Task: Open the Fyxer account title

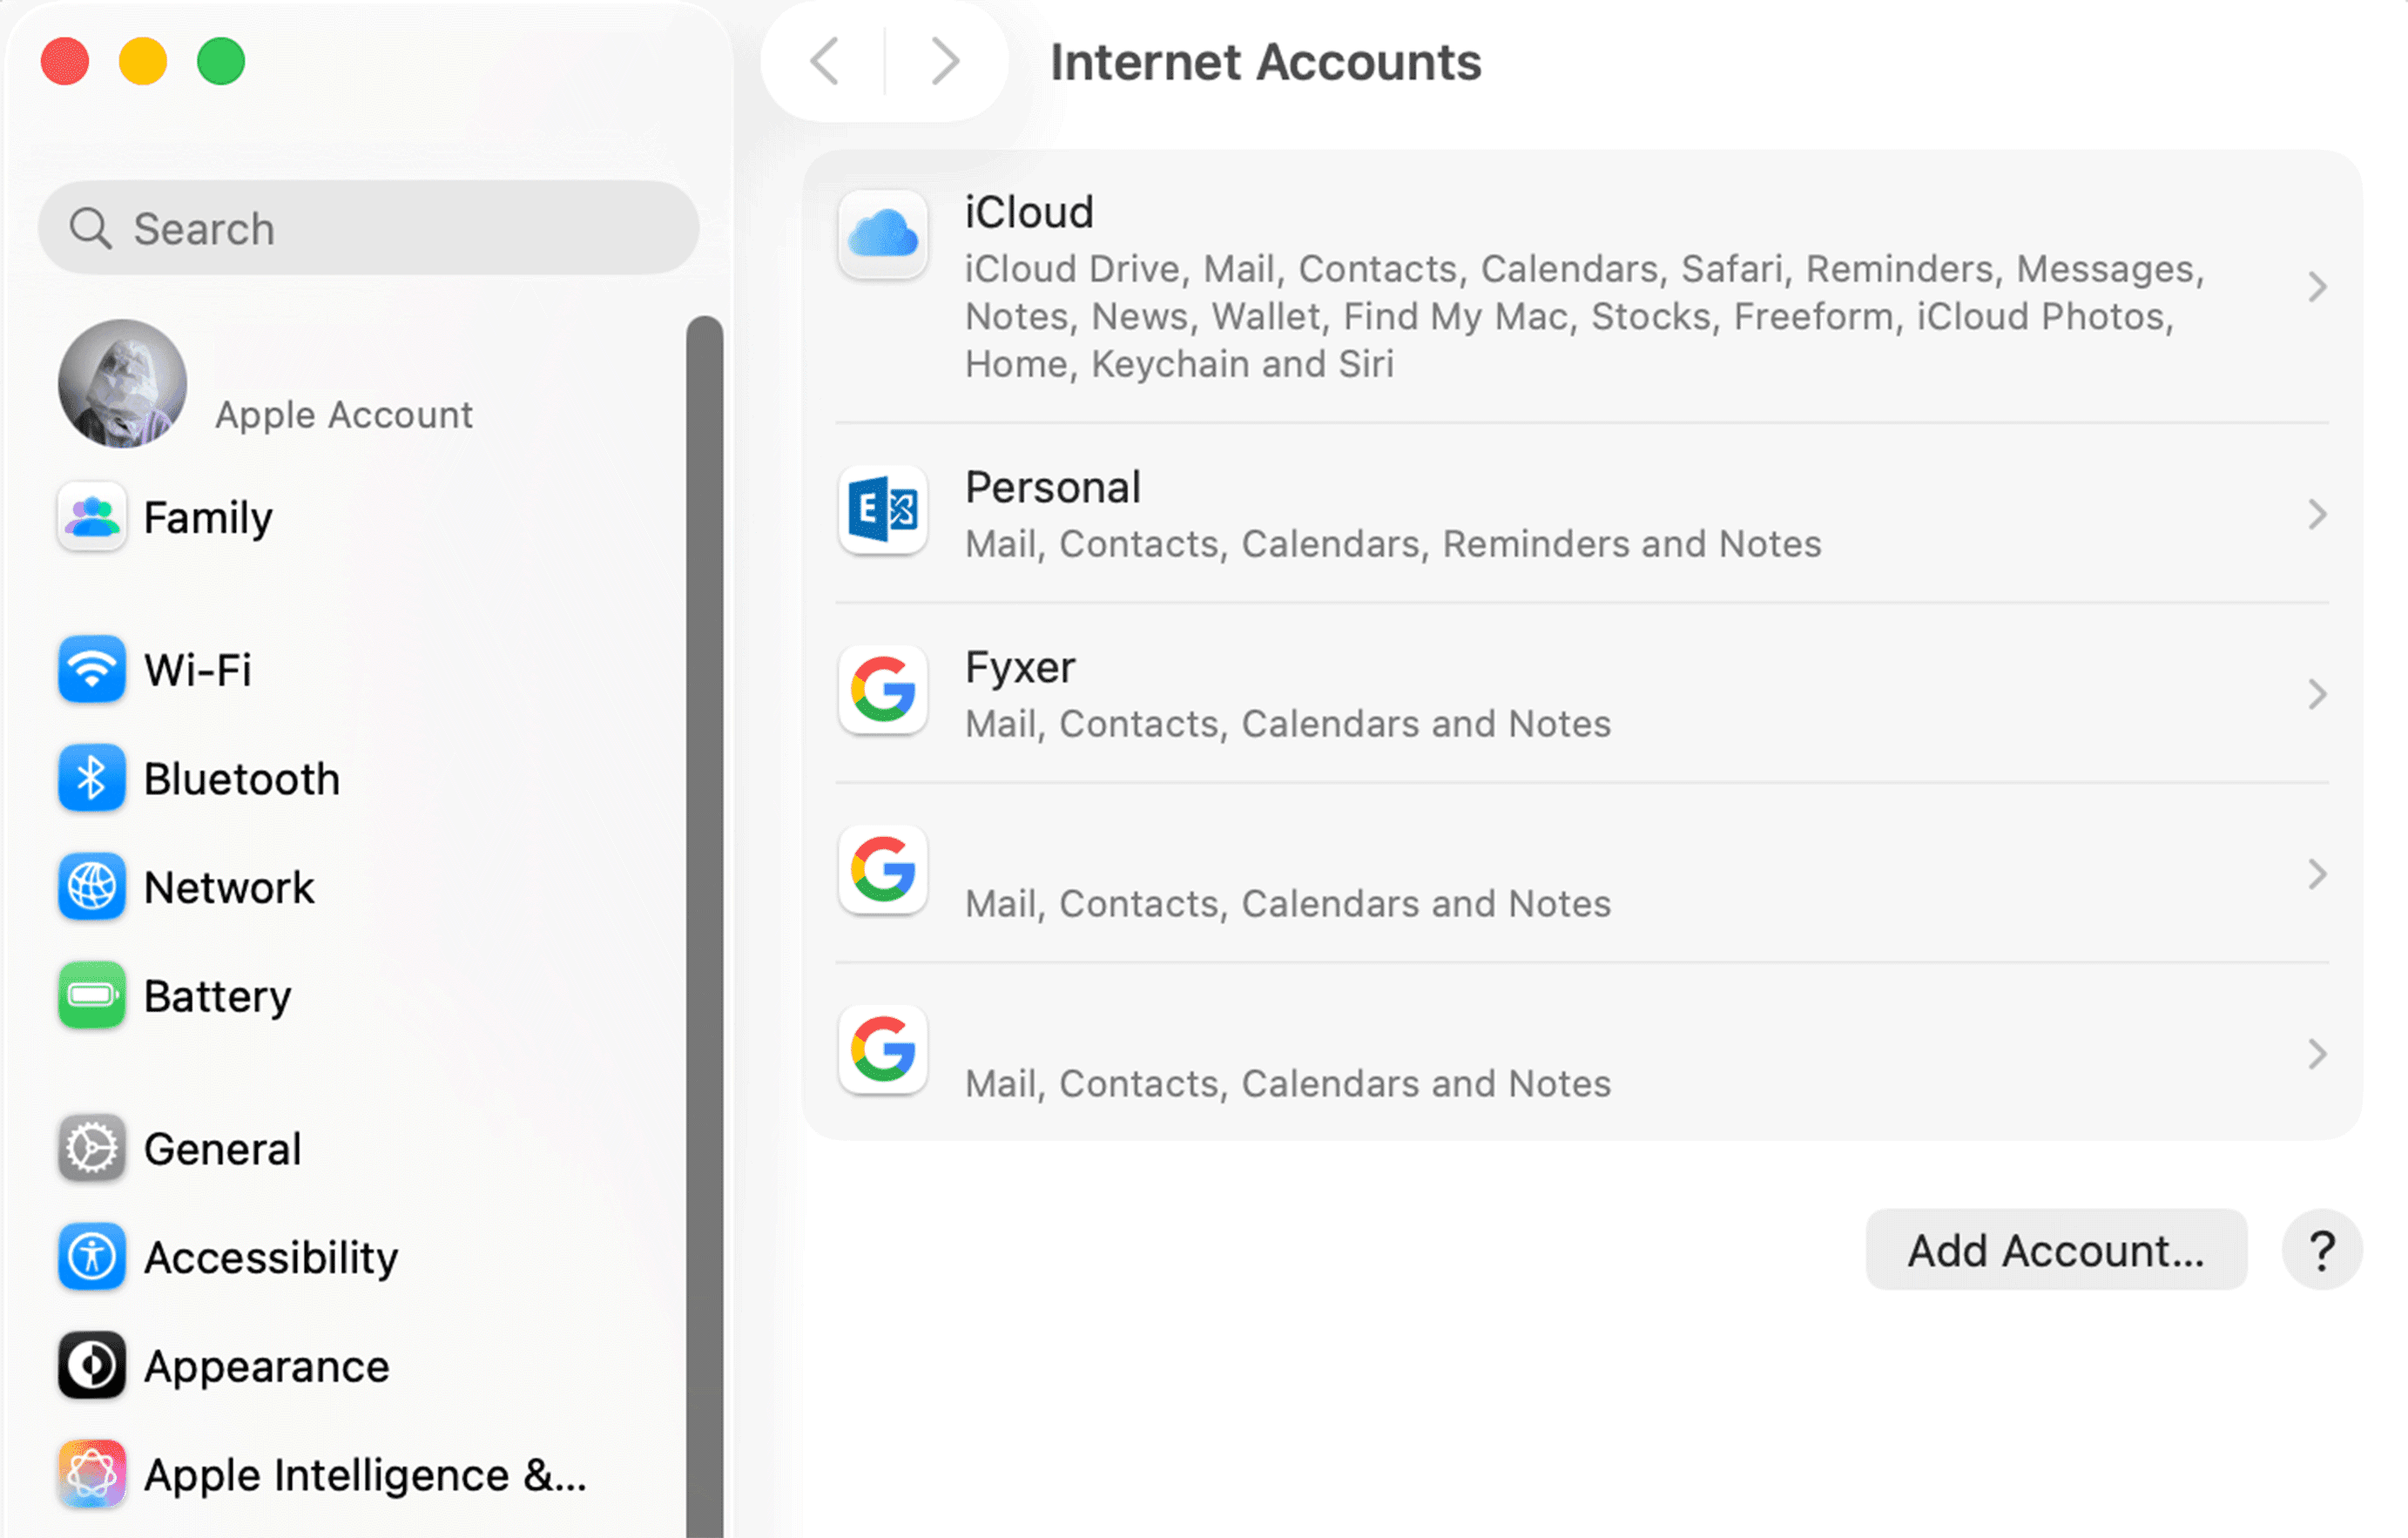Action: [1020, 667]
